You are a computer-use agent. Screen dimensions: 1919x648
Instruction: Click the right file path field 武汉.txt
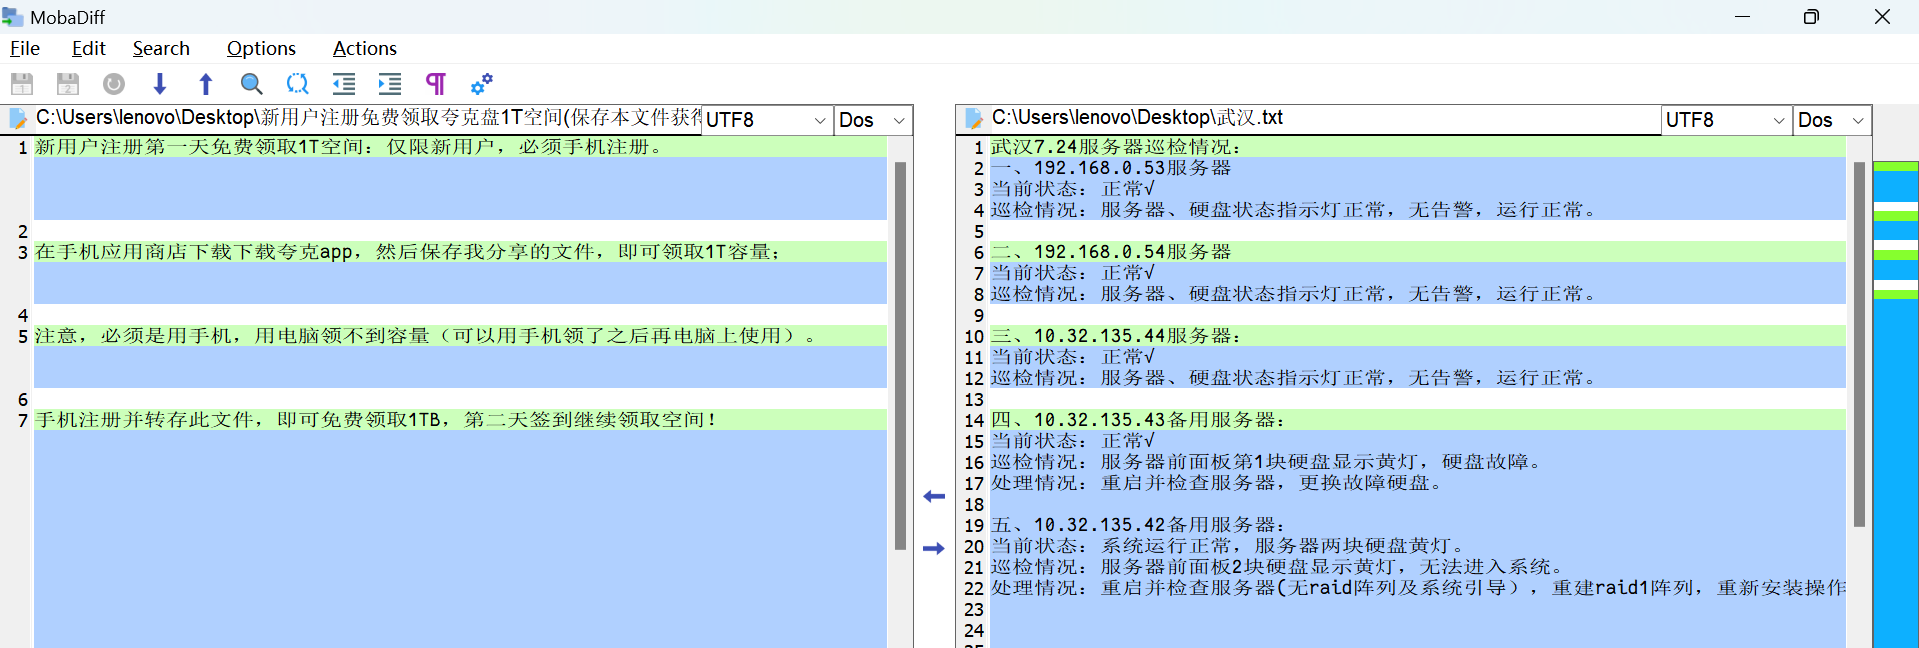[1324, 118]
